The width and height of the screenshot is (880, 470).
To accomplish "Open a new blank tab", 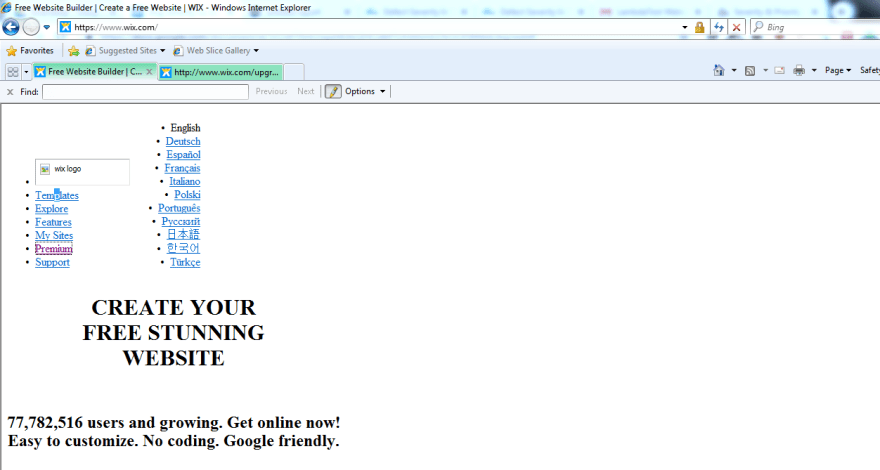I will pyautogui.click(x=294, y=72).
